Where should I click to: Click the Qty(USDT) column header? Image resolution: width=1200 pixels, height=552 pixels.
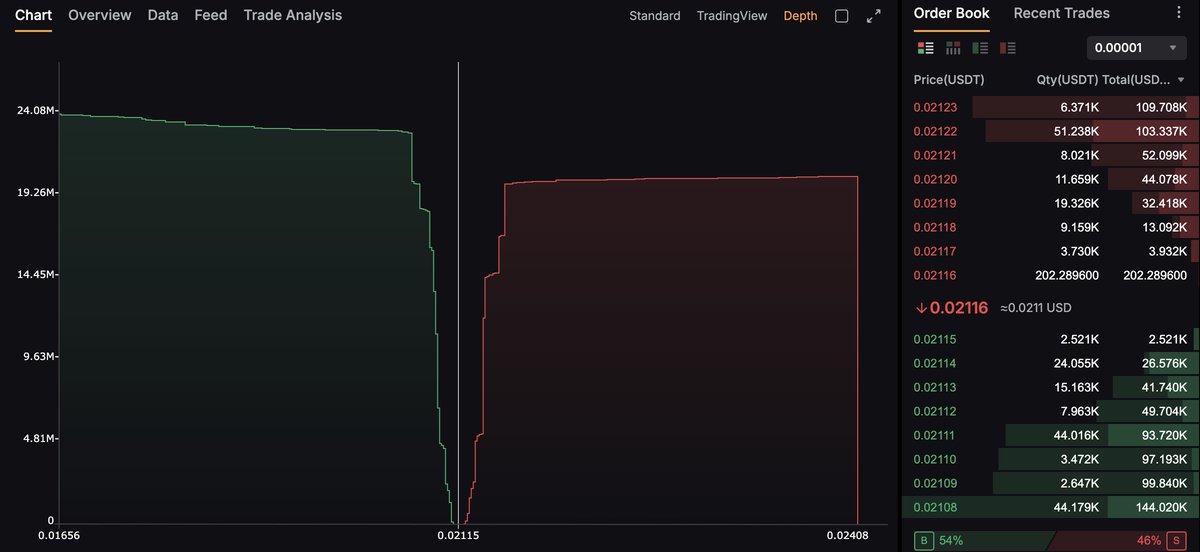1067,79
